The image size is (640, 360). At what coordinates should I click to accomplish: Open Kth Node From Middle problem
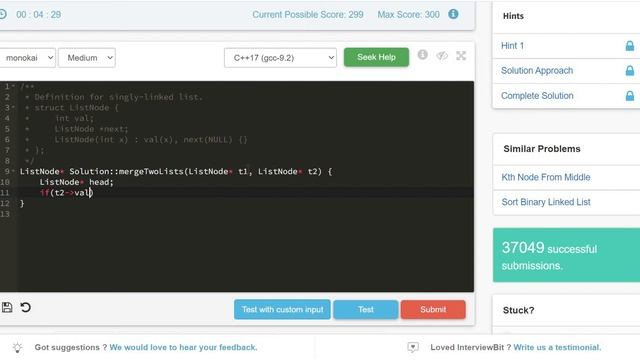[x=546, y=177]
